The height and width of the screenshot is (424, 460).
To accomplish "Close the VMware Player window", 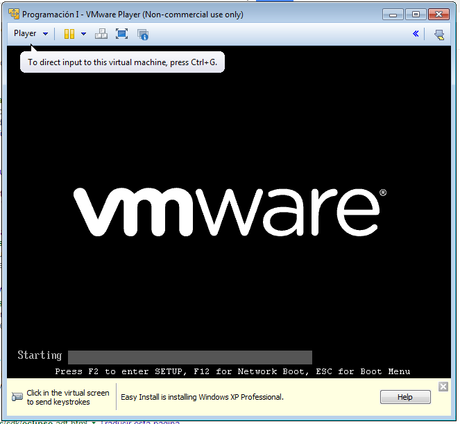I will tap(439, 14).
